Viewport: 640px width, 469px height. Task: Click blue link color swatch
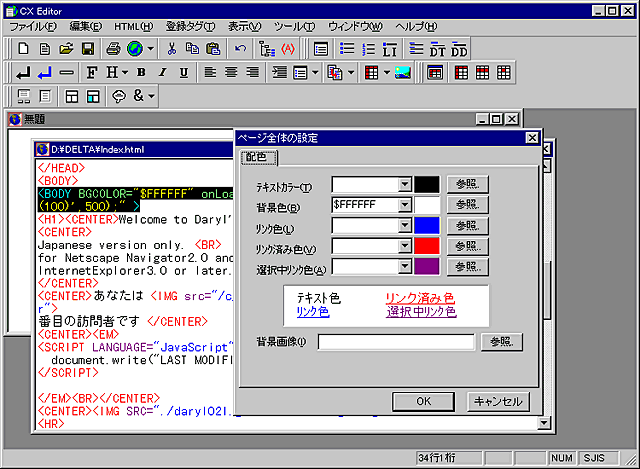click(x=427, y=225)
